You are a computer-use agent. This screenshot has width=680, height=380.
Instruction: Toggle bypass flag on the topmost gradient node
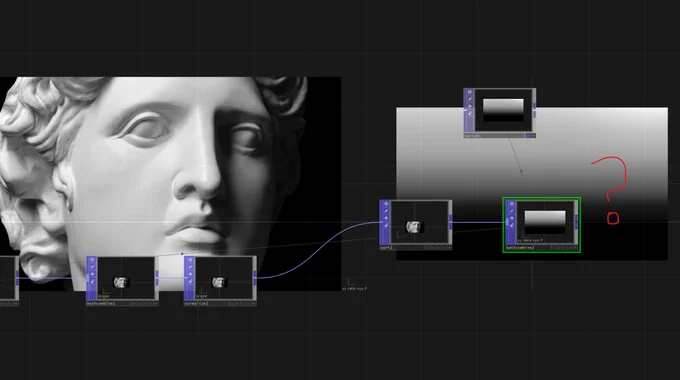(x=470, y=106)
